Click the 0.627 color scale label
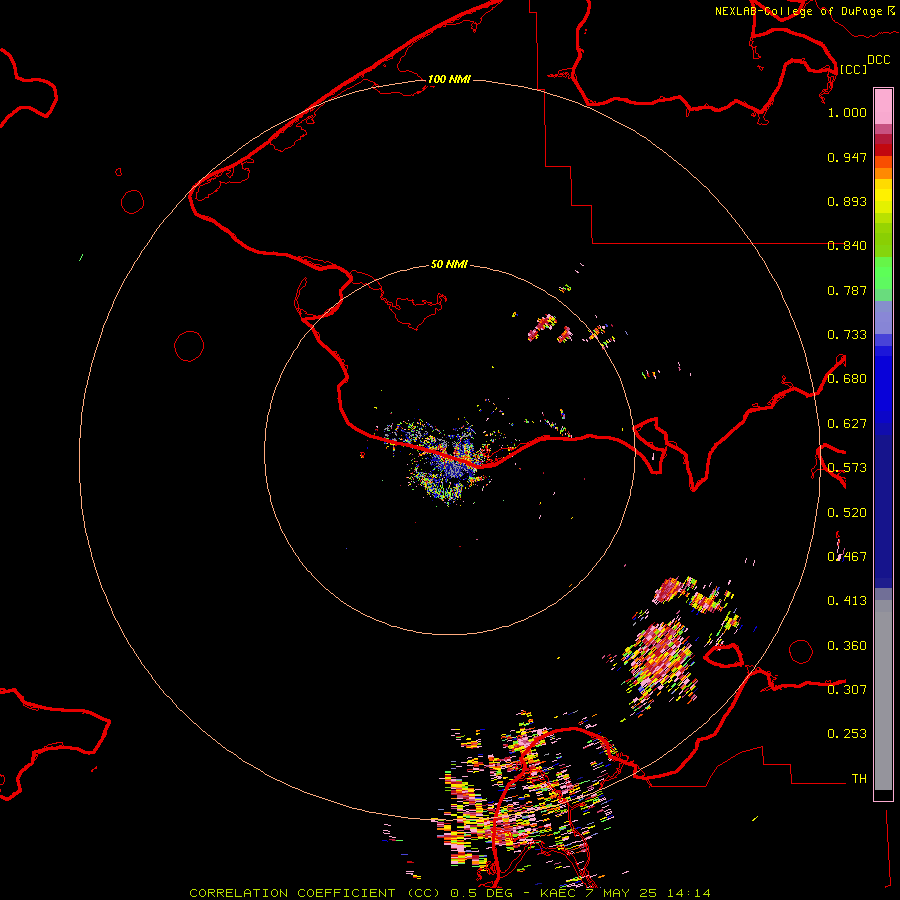The width and height of the screenshot is (900, 900). (847, 424)
